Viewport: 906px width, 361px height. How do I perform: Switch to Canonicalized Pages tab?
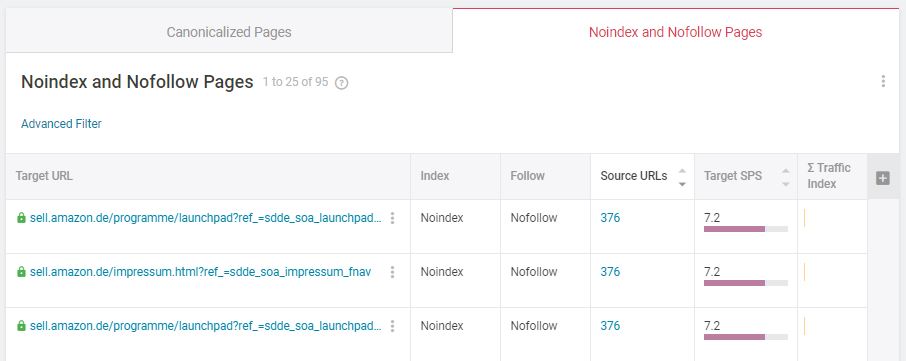coord(229,32)
